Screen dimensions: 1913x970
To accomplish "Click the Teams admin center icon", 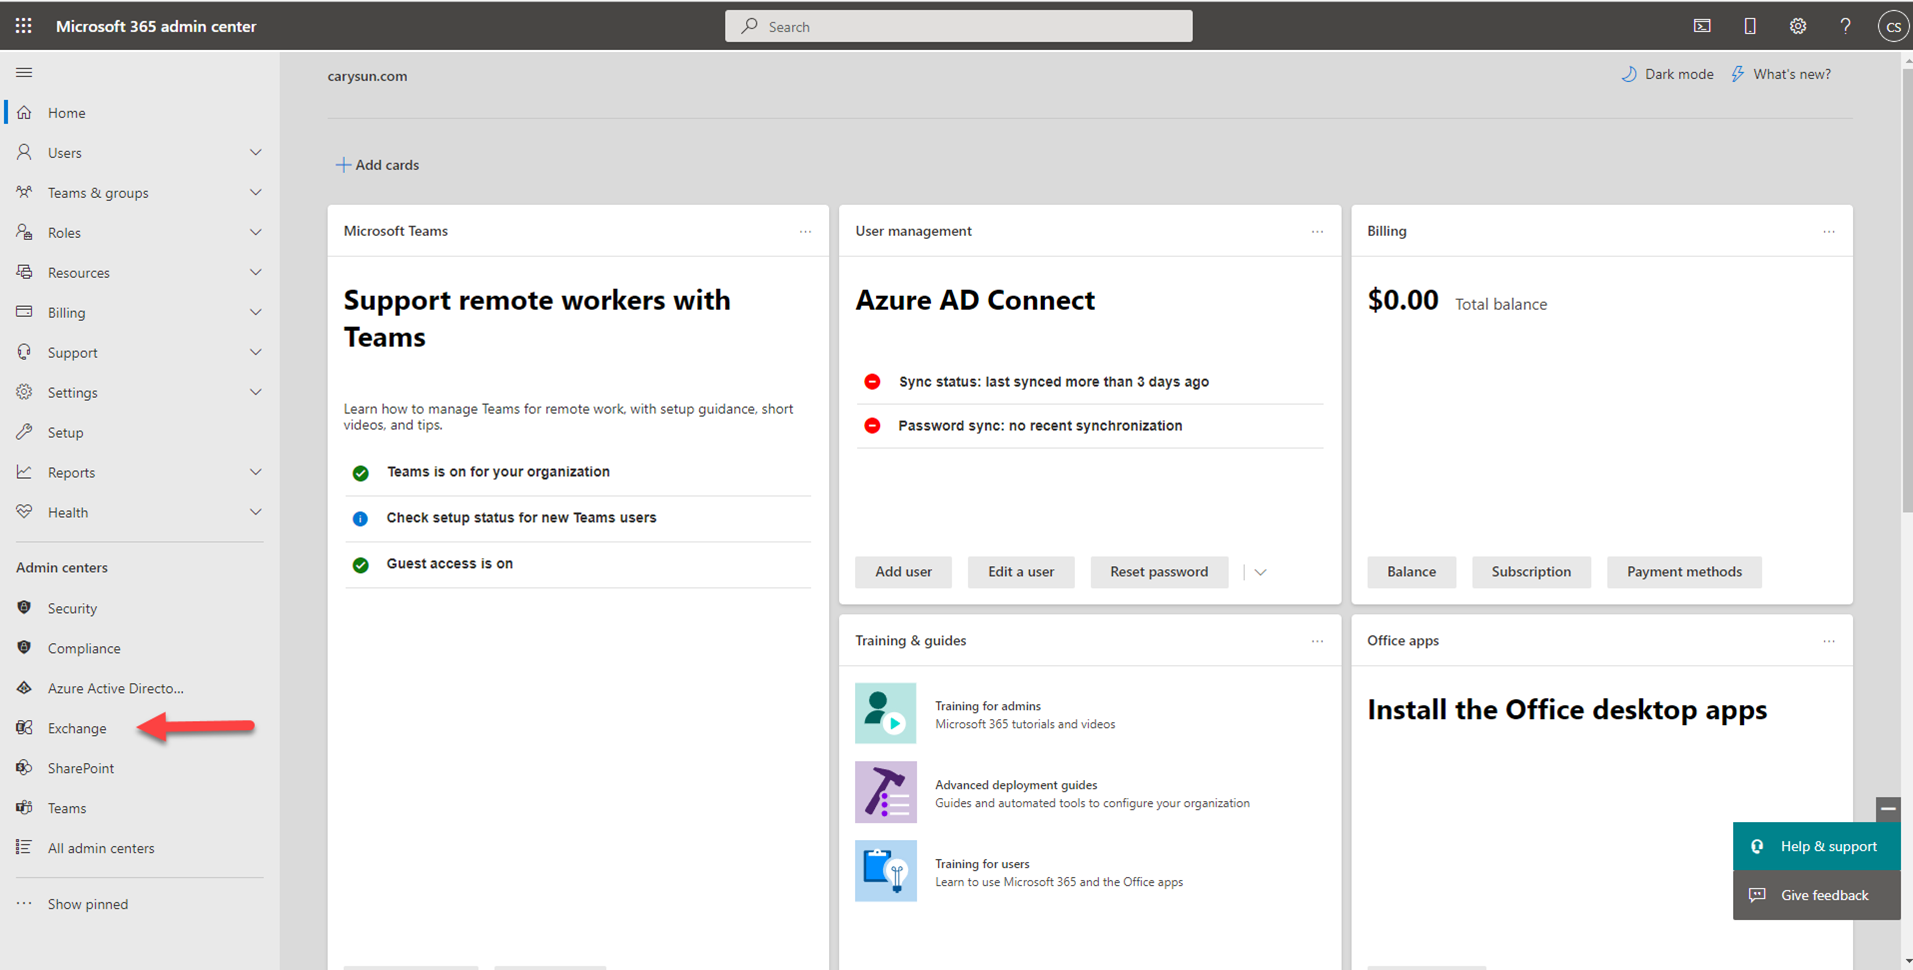I will coord(24,807).
